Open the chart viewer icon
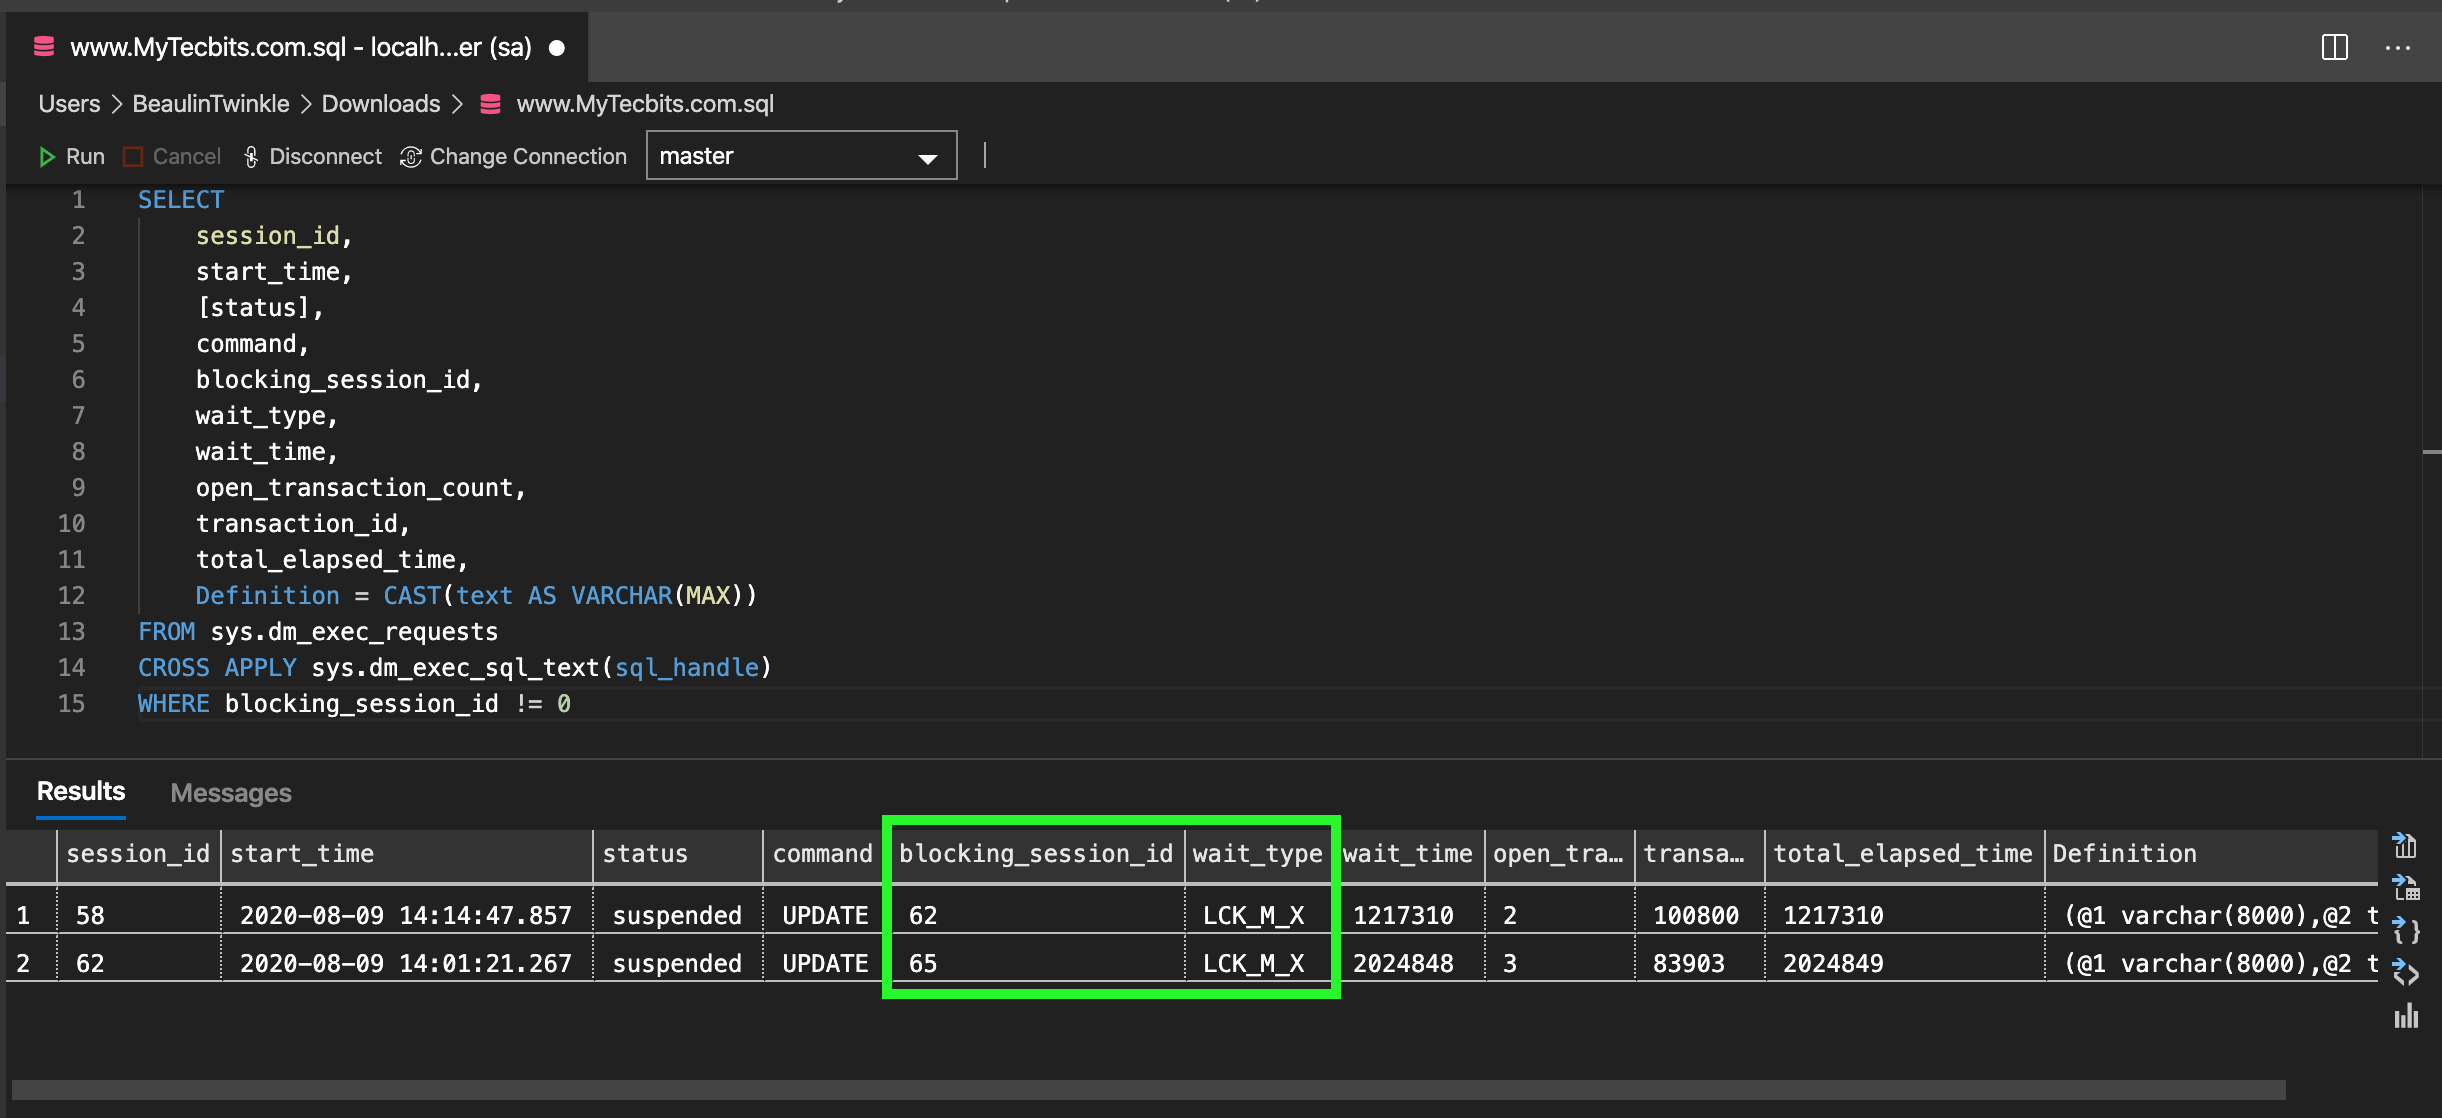 (x=2405, y=1016)
